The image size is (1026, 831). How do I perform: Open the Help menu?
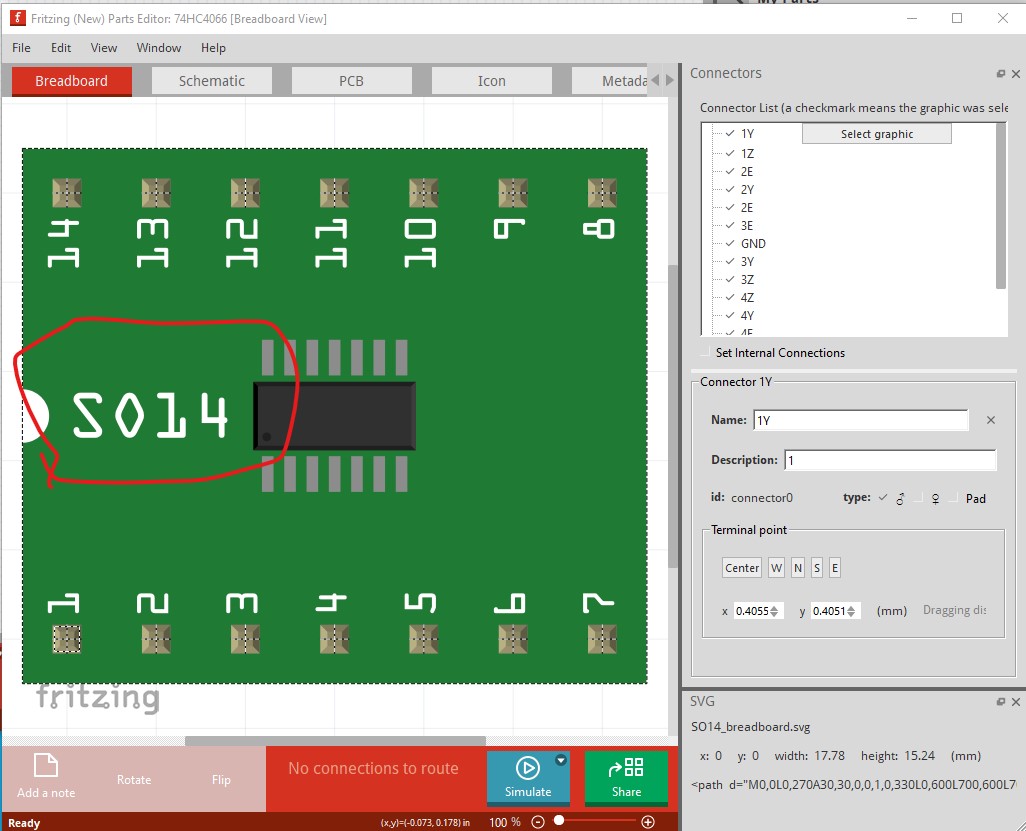(x=213, y=48)
